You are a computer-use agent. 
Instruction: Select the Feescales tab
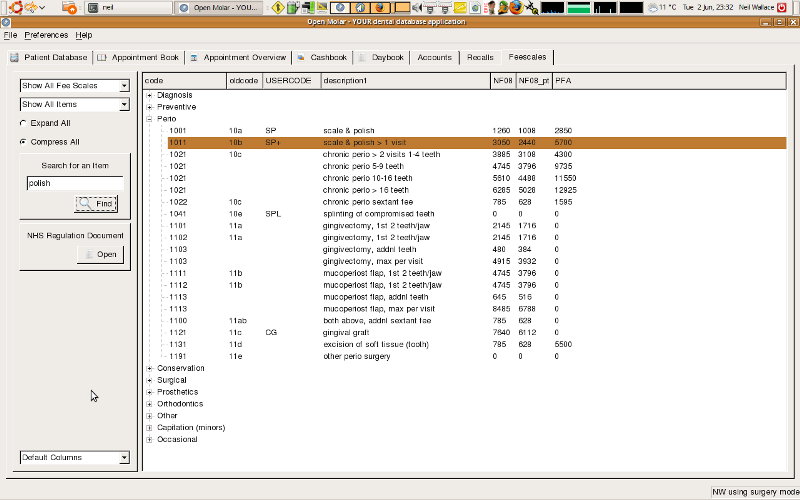[527, 57]
